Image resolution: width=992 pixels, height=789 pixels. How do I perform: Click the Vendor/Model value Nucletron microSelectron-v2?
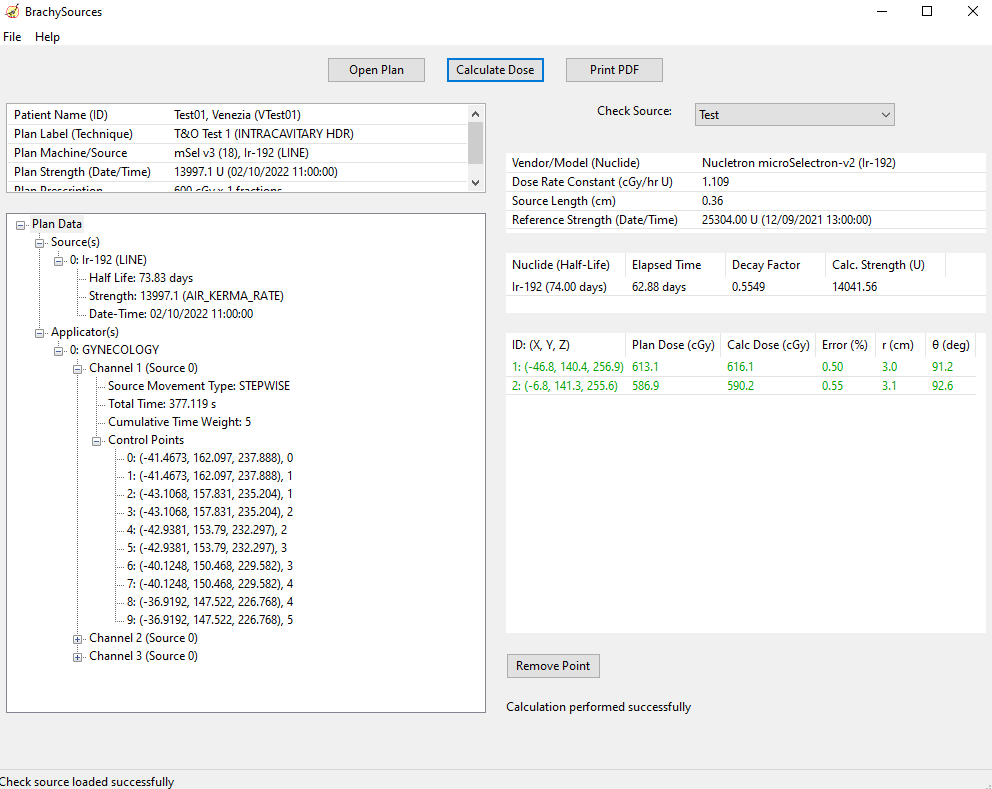pyautogui.click(x=798, y=163)
